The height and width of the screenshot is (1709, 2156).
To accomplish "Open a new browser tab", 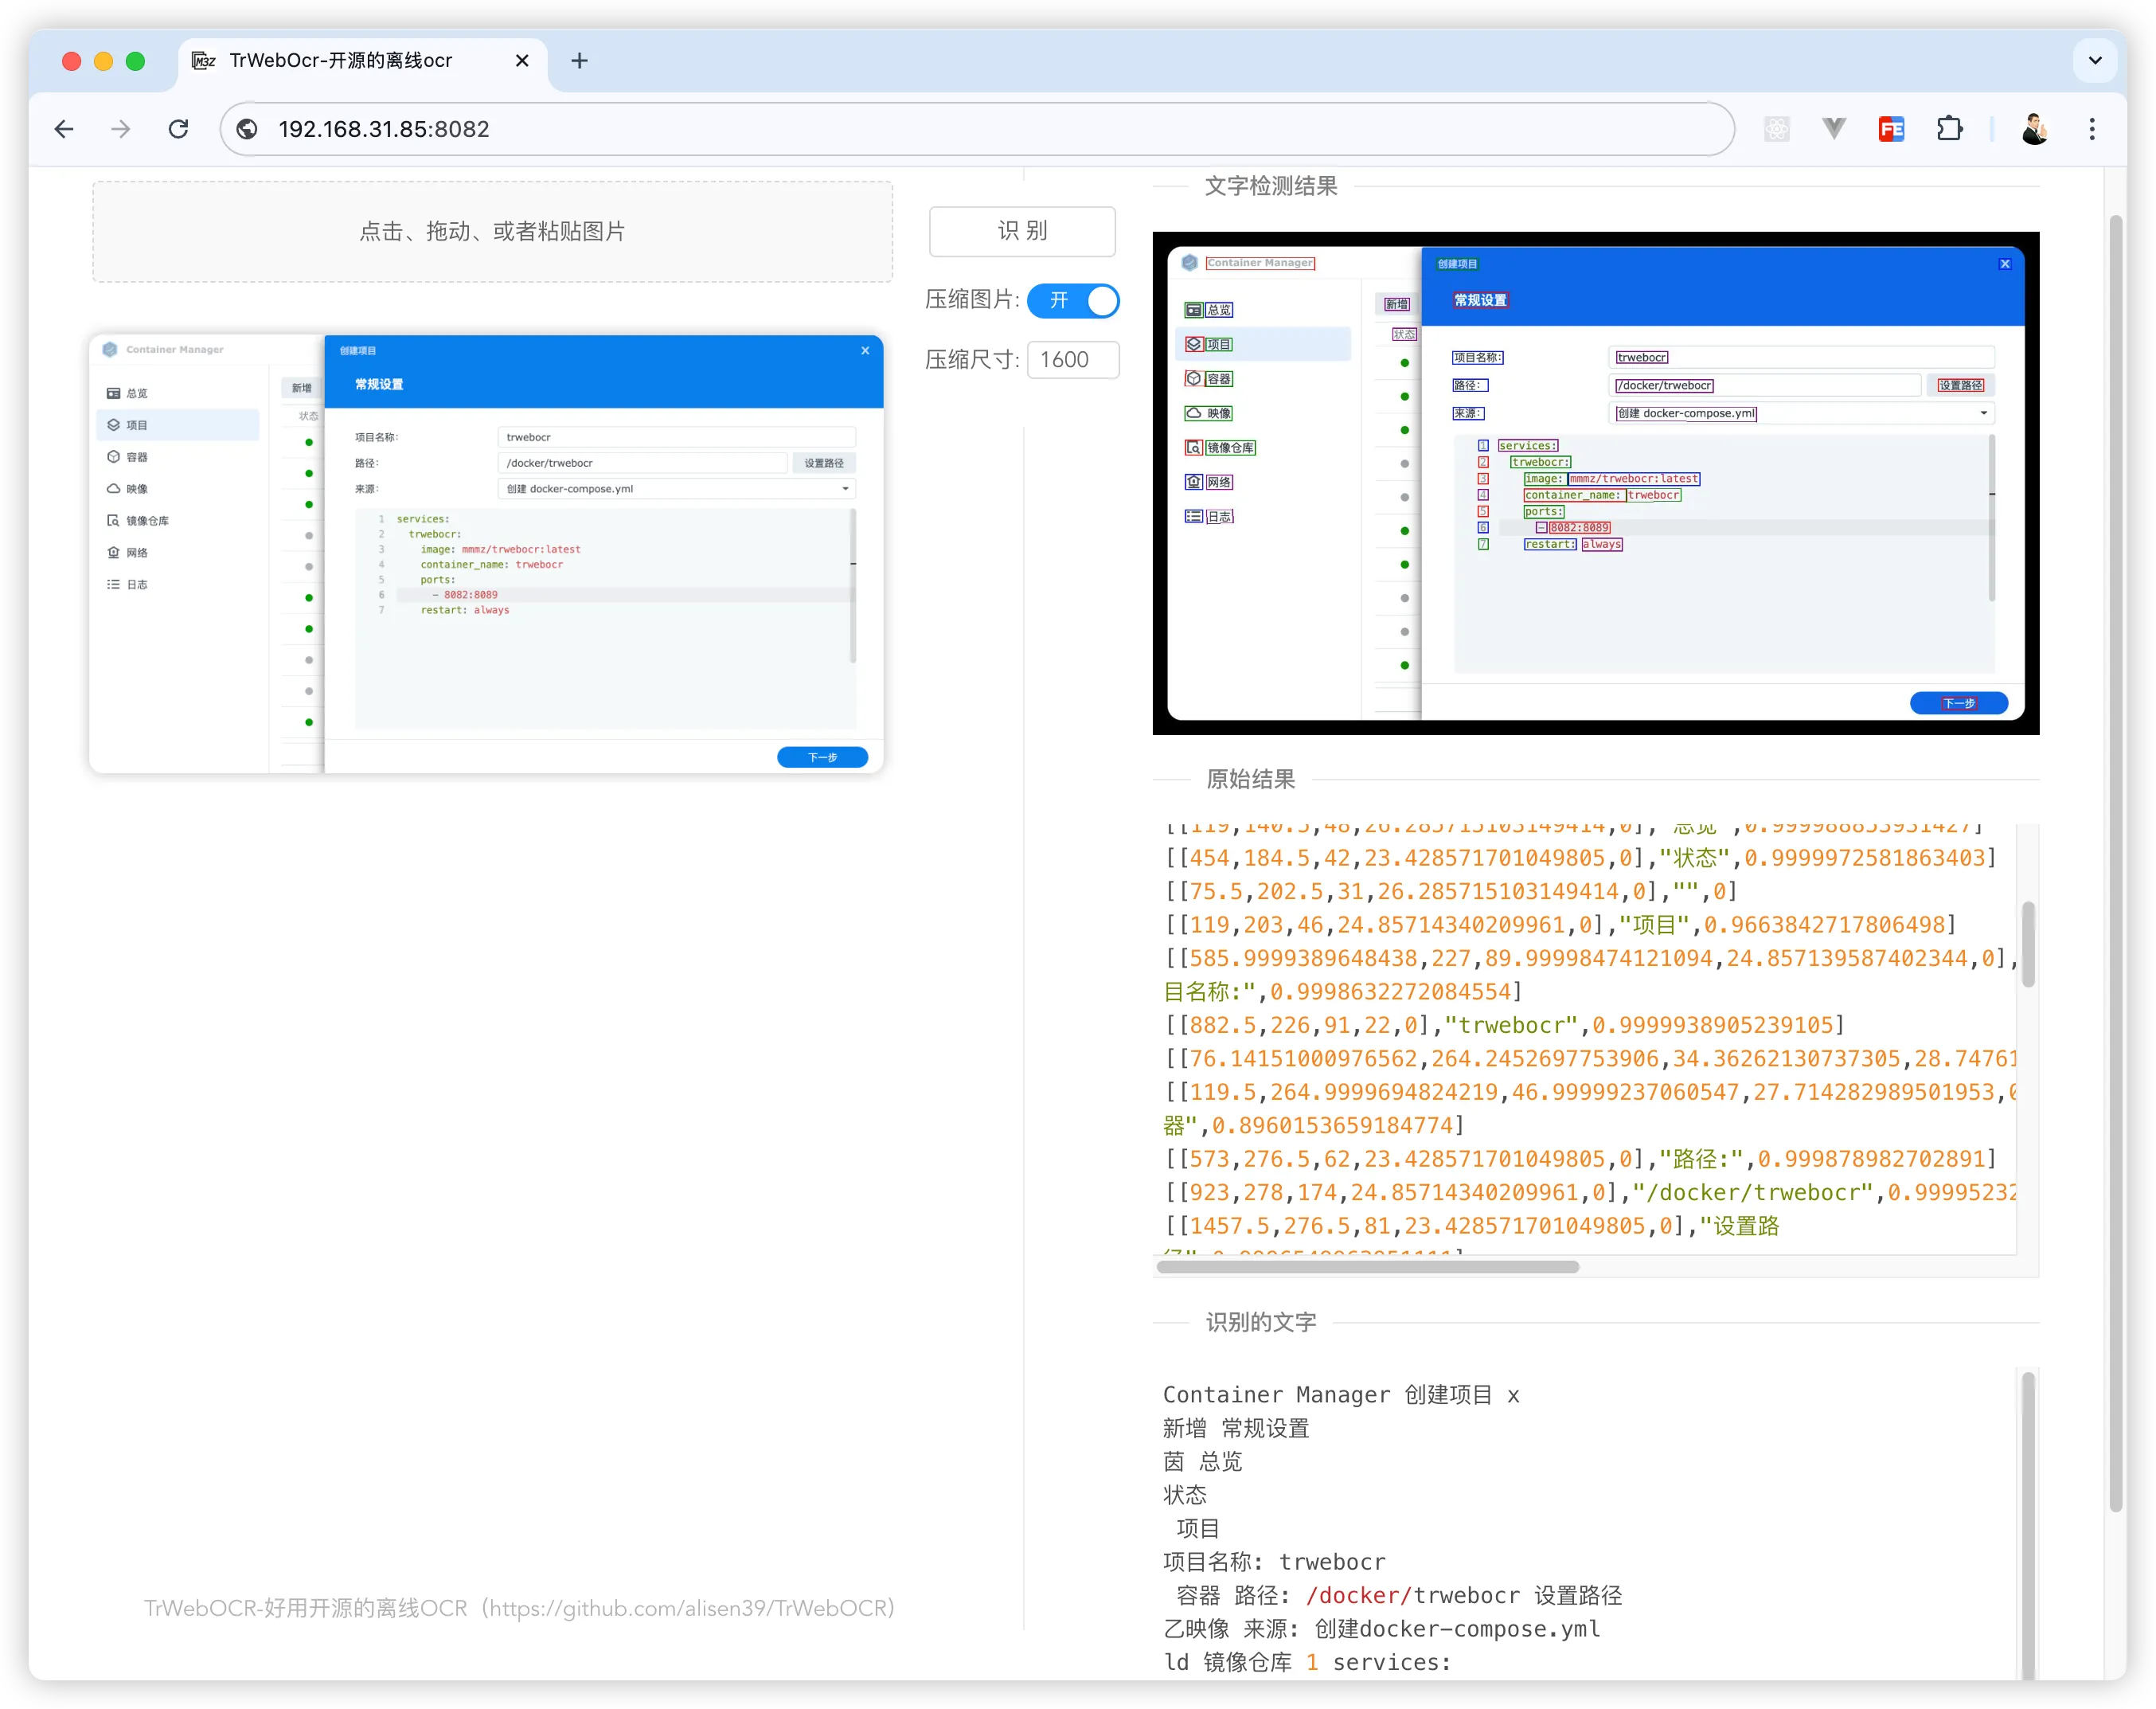I will (x=579, y=61).
